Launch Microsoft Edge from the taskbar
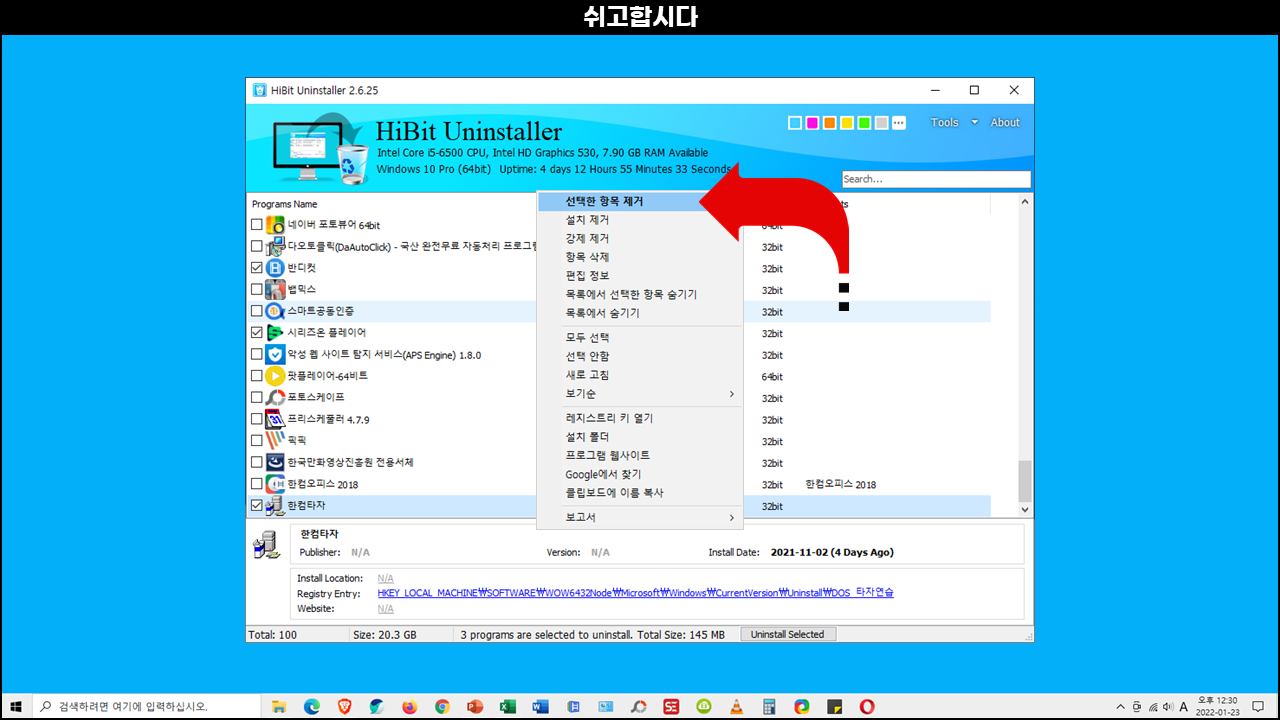Viewport: 1280px width, 720px height. (x=311, y=706)
